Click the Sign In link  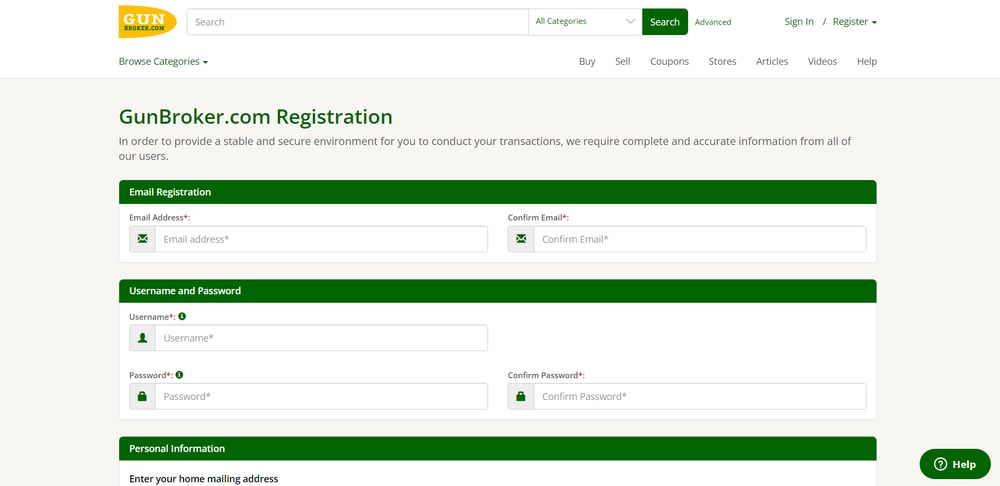tap(799, 22)
